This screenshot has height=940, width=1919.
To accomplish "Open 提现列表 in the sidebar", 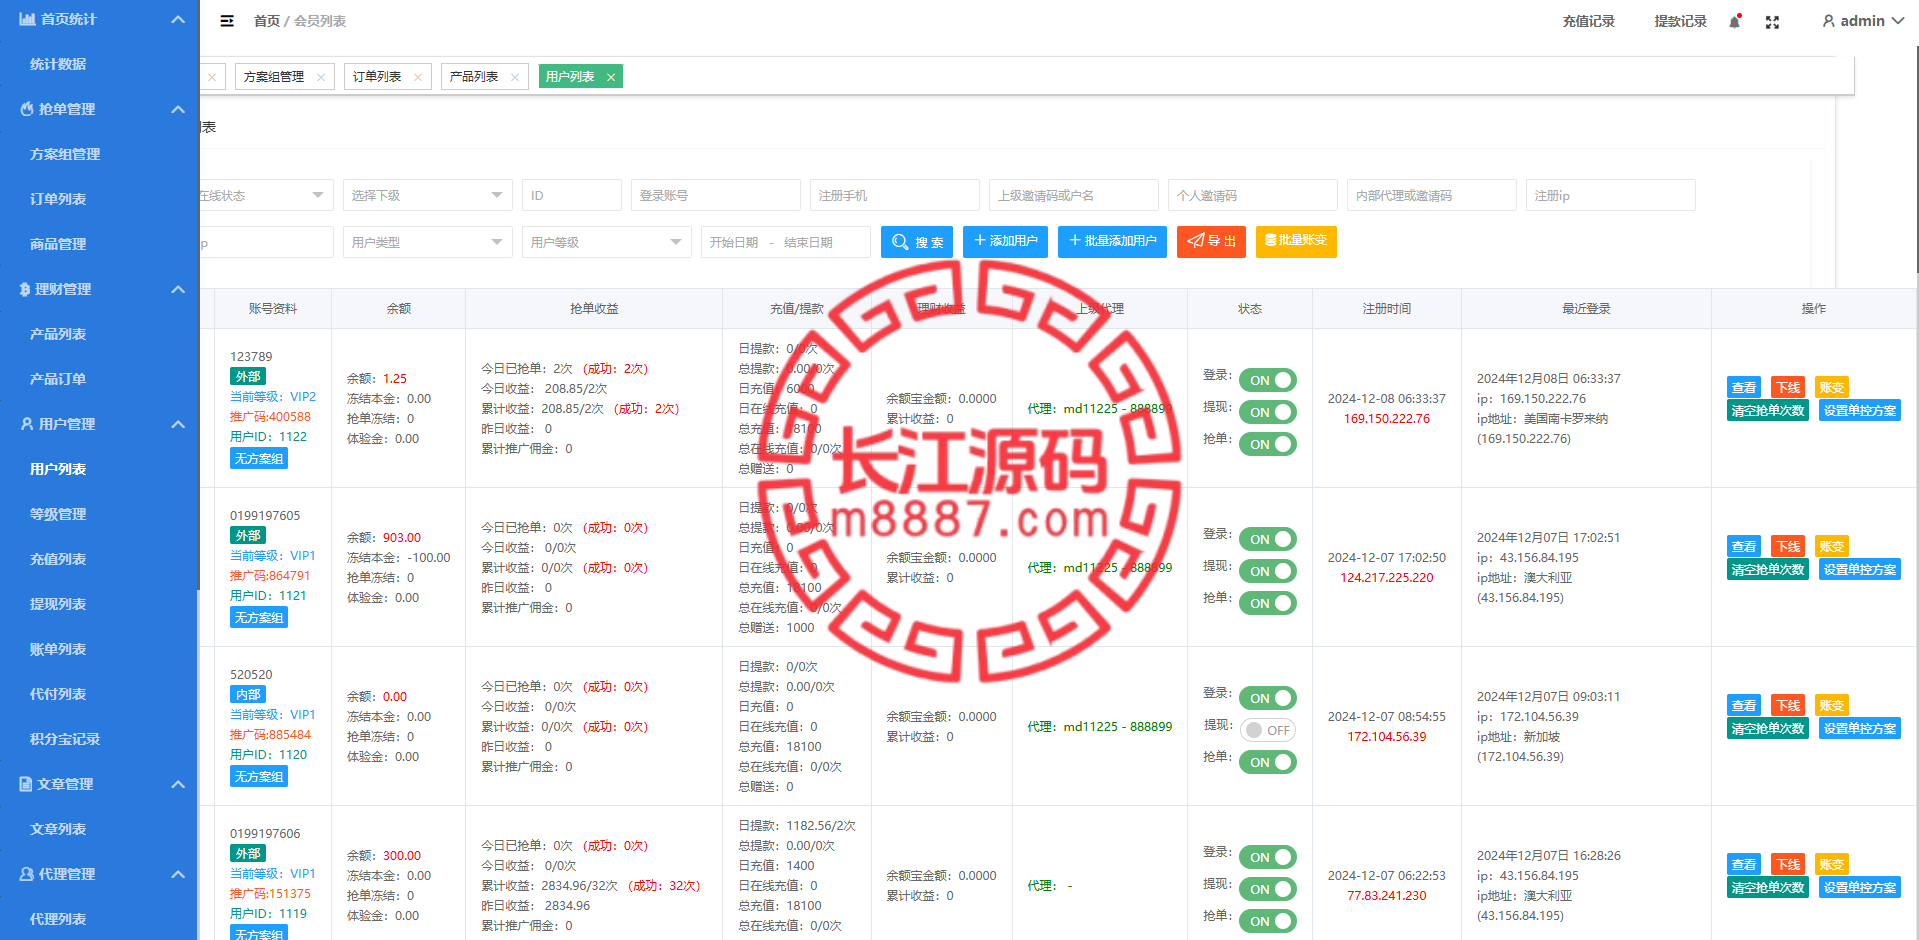I will click(58, 604).
